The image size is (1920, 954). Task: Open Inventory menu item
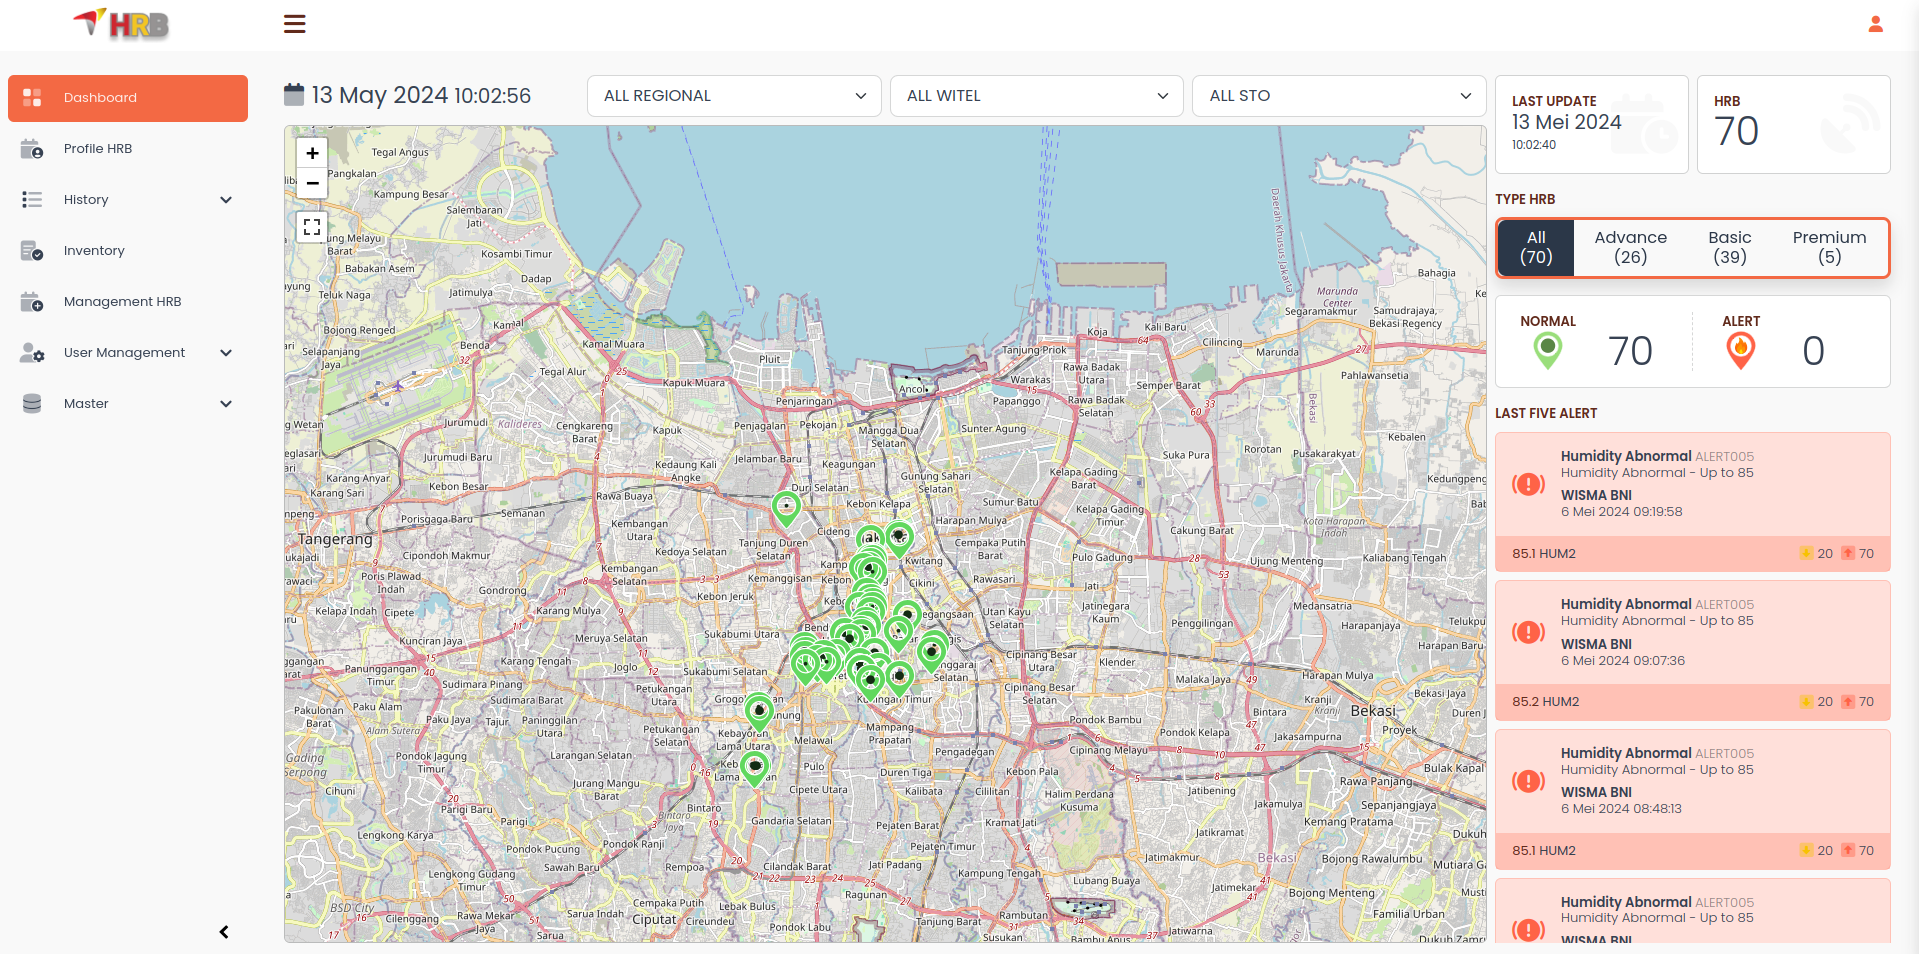tap(128, 251)
